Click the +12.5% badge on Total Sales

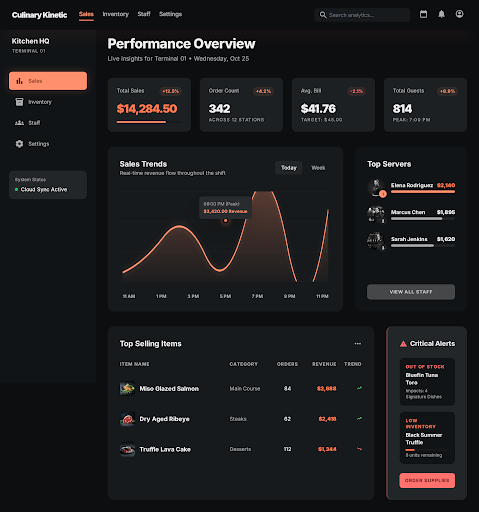click(x=171, y=91)
